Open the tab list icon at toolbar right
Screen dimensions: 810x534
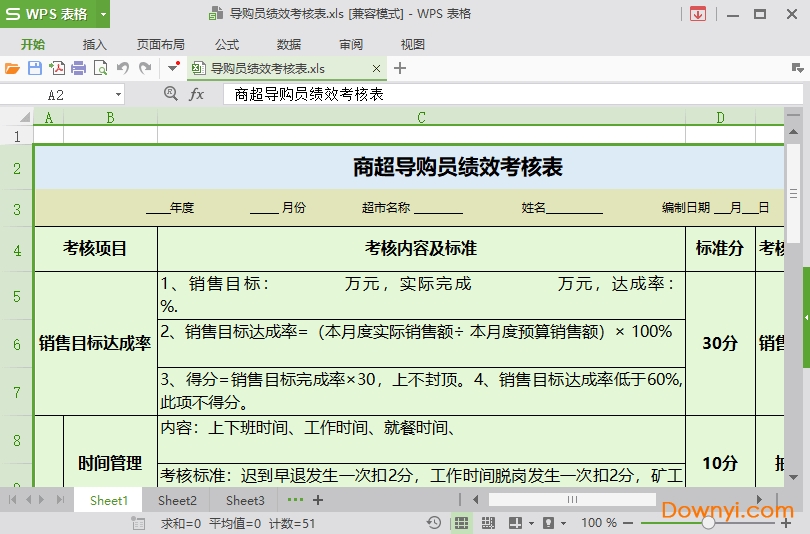pos(797,68)
